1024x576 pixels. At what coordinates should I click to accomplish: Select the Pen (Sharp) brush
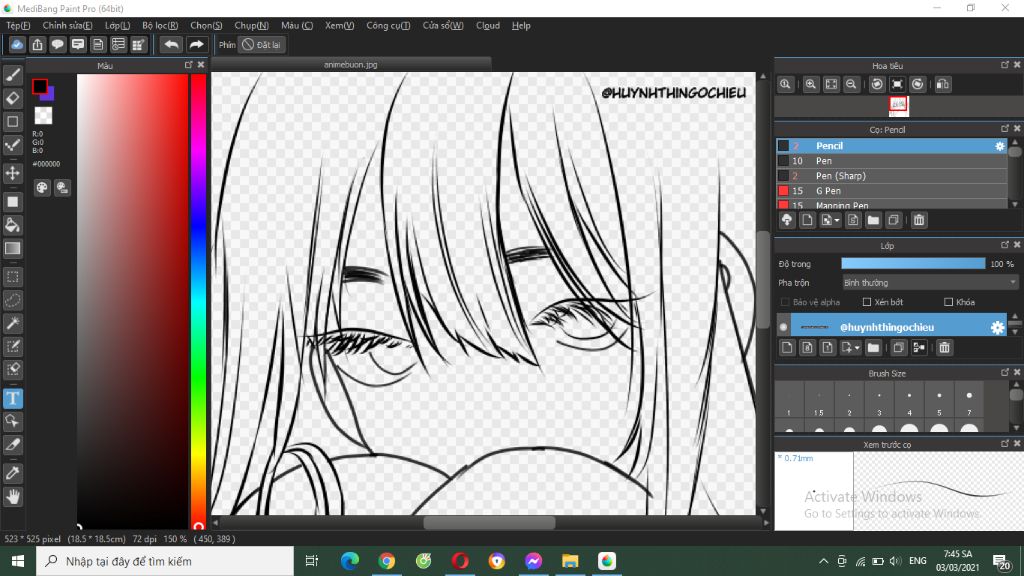[892, 176]
